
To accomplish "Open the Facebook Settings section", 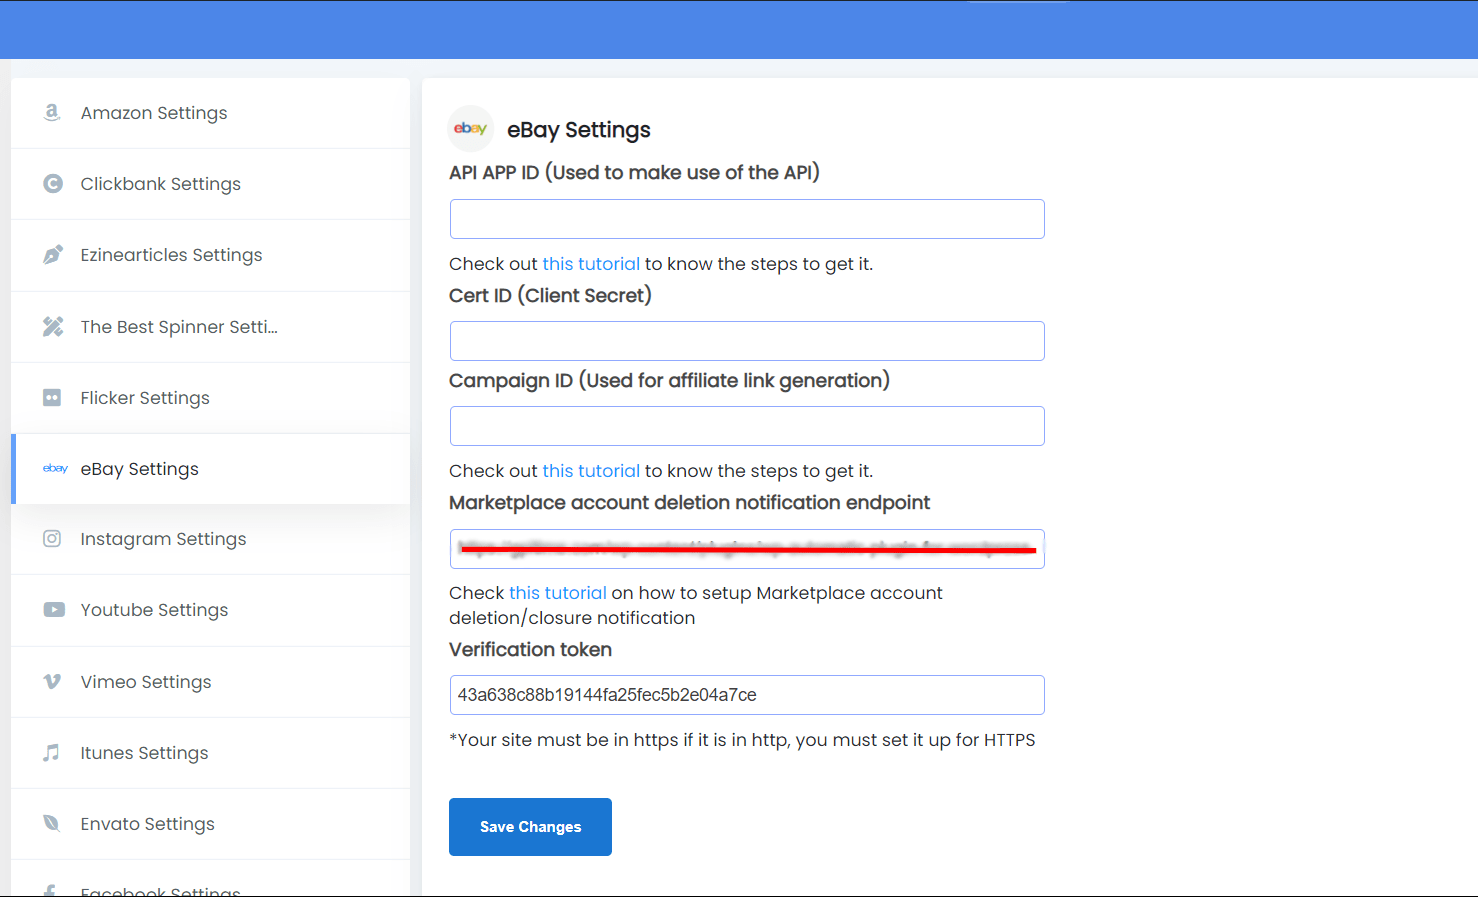I will pyautogui.click(x=160, y=888).
